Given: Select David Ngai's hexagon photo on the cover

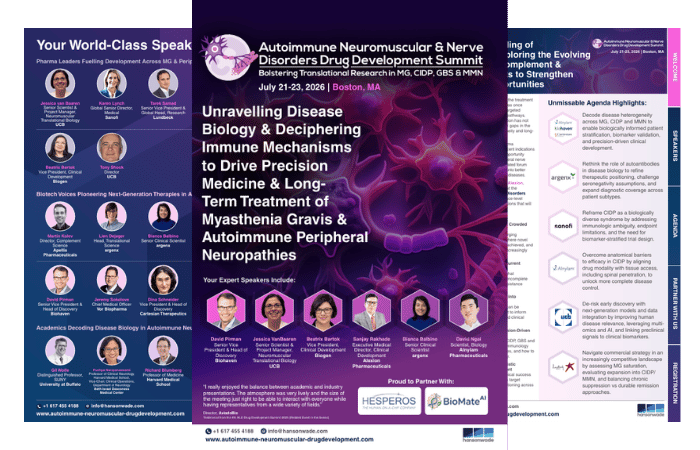Looking at the screenshot, I should tap(468, 310).
